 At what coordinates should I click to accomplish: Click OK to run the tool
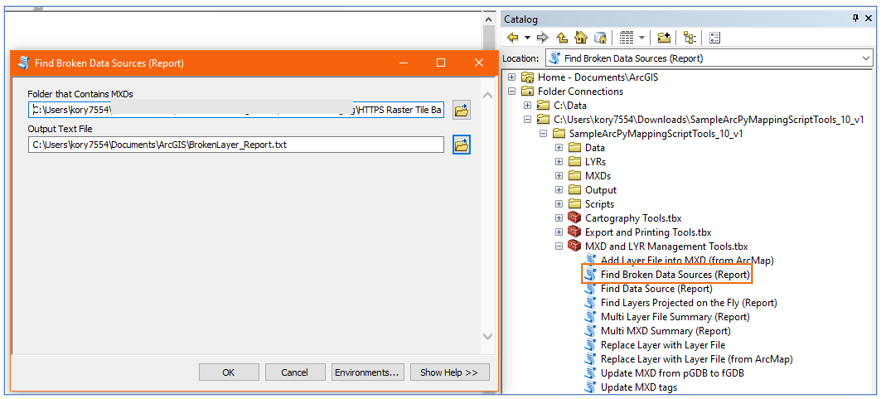coord(229,372)
